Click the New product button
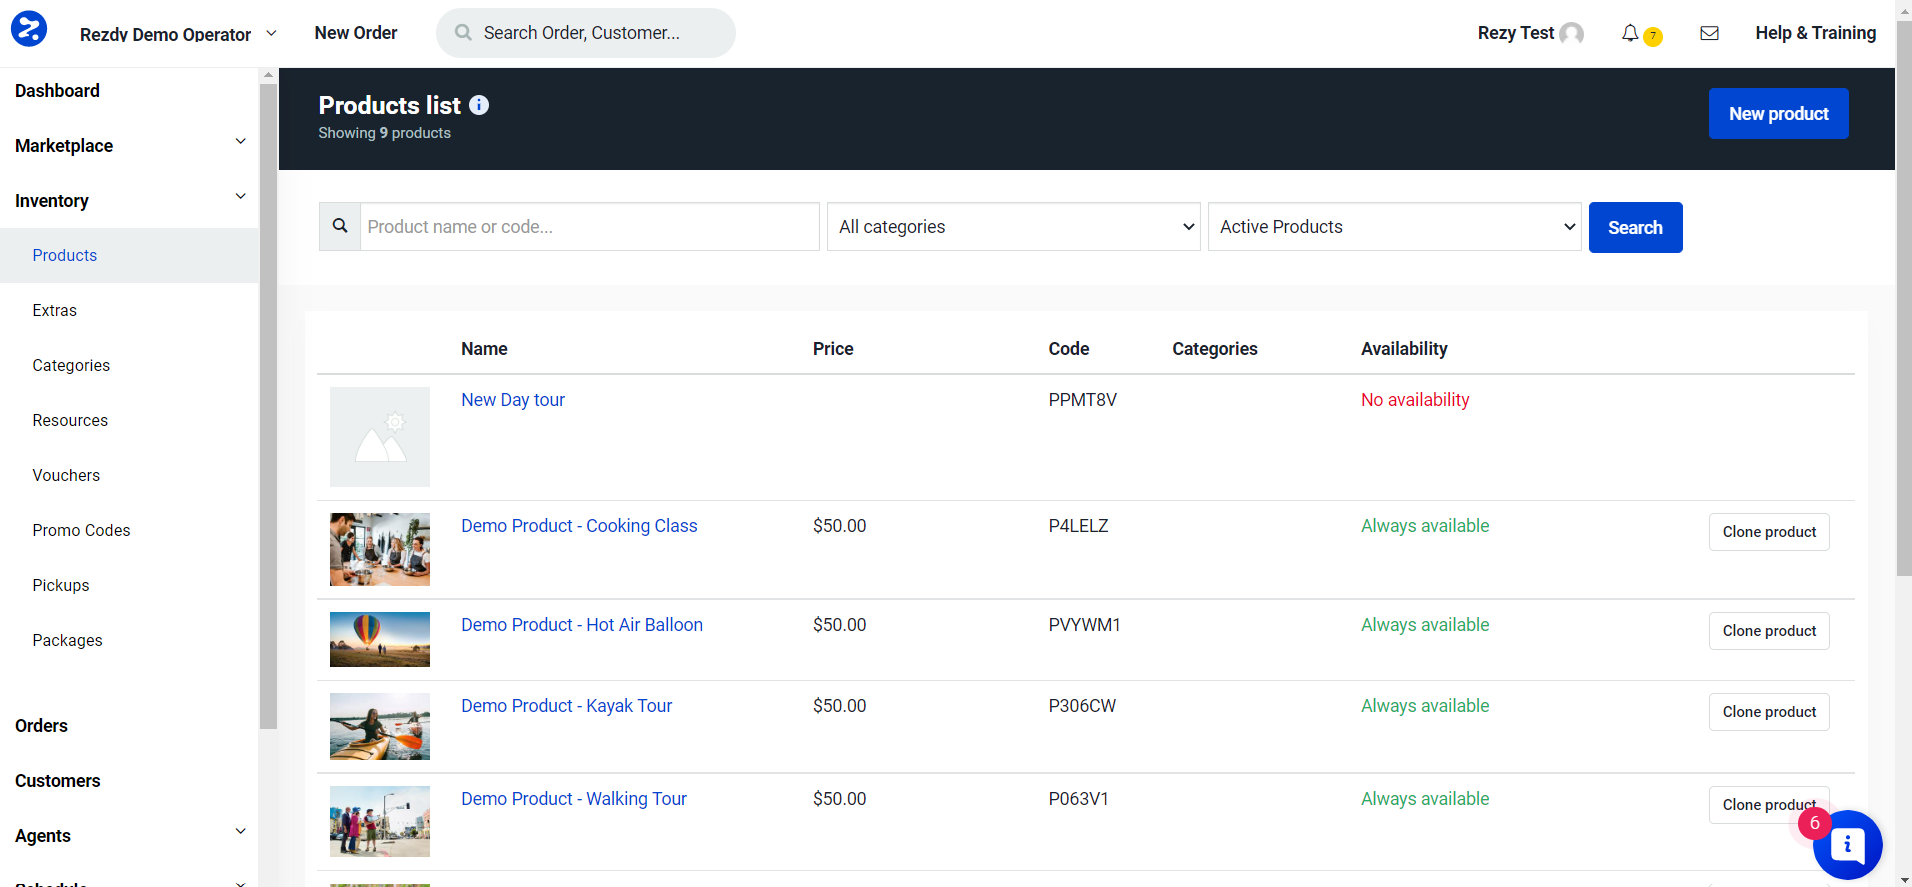The width and height of the screenshot is (1912, 887). click(1778, 114)
